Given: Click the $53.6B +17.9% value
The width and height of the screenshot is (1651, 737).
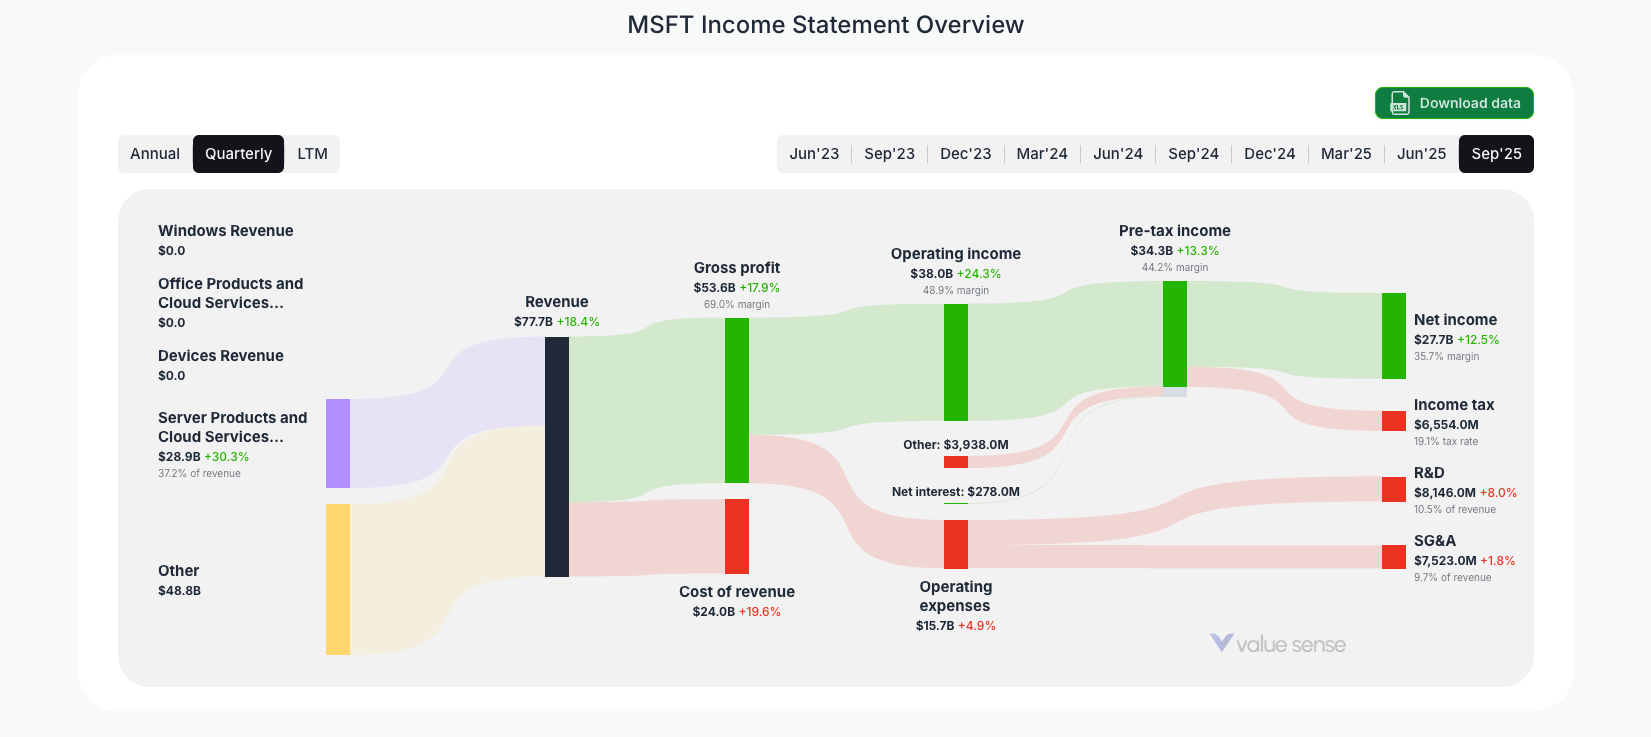Looking at the screenshot, I should (737, 288).
